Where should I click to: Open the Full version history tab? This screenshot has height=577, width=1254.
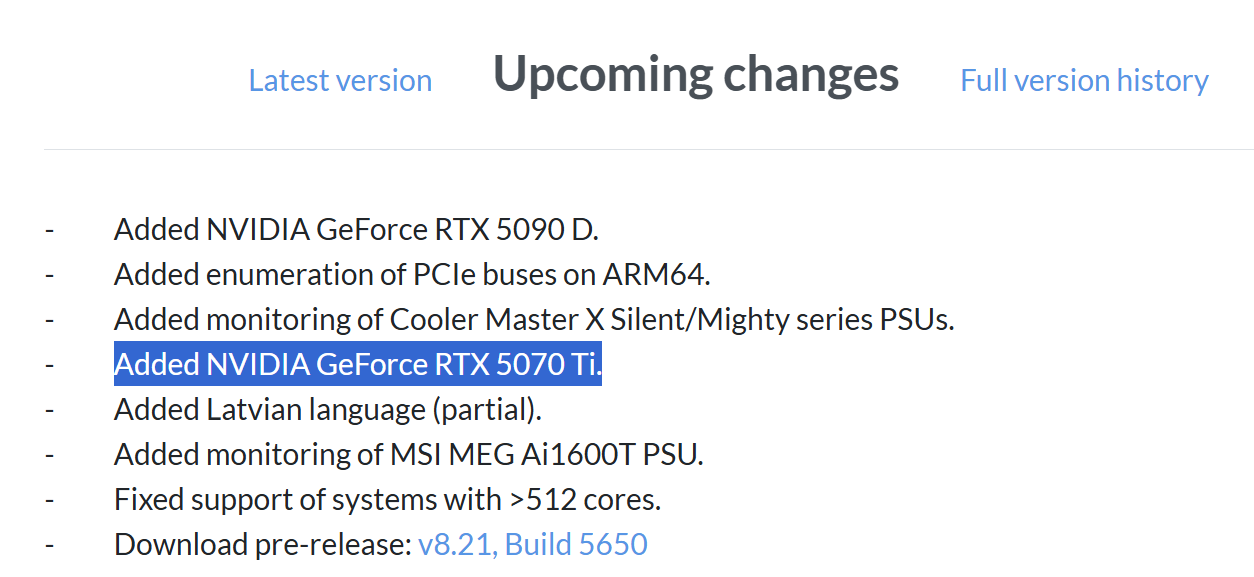[1084, 80]
